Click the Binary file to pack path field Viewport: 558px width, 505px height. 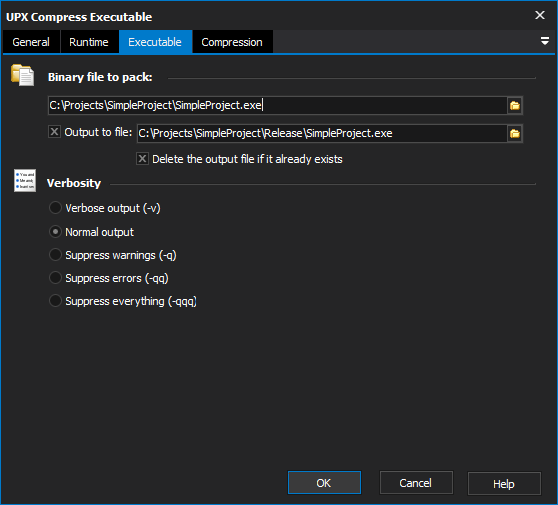tap(278, 106)
